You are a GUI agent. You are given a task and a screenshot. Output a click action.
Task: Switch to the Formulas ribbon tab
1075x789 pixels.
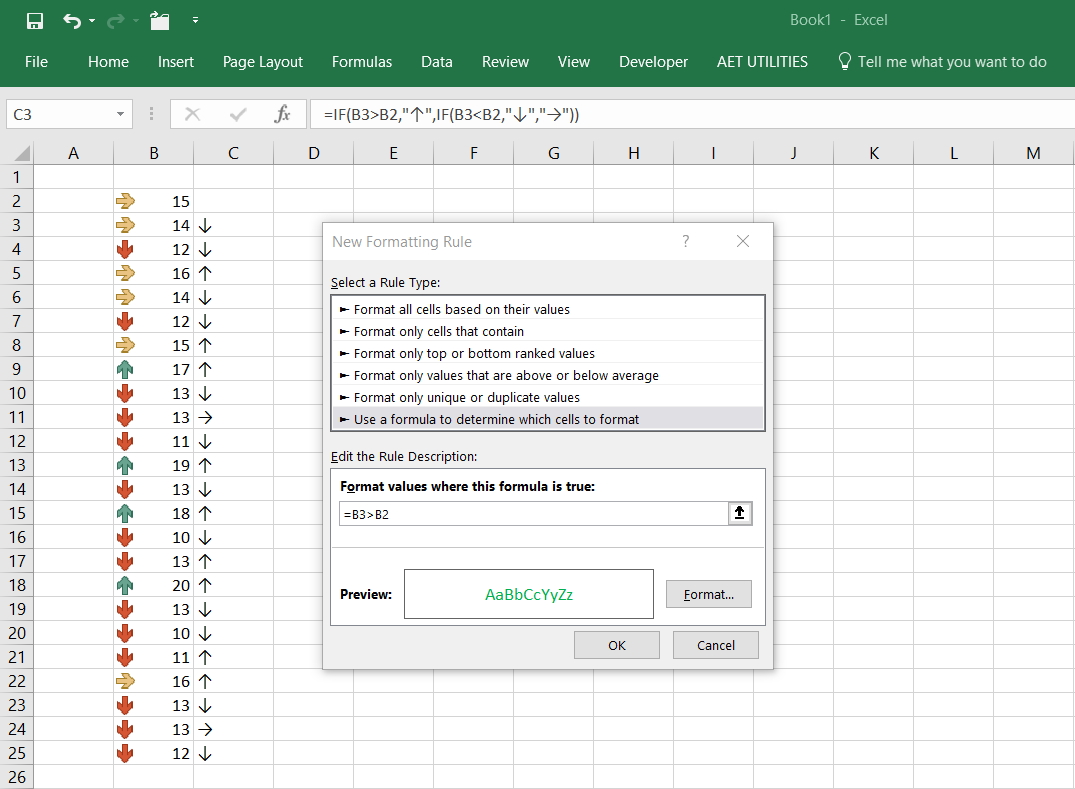pos(362,61)
